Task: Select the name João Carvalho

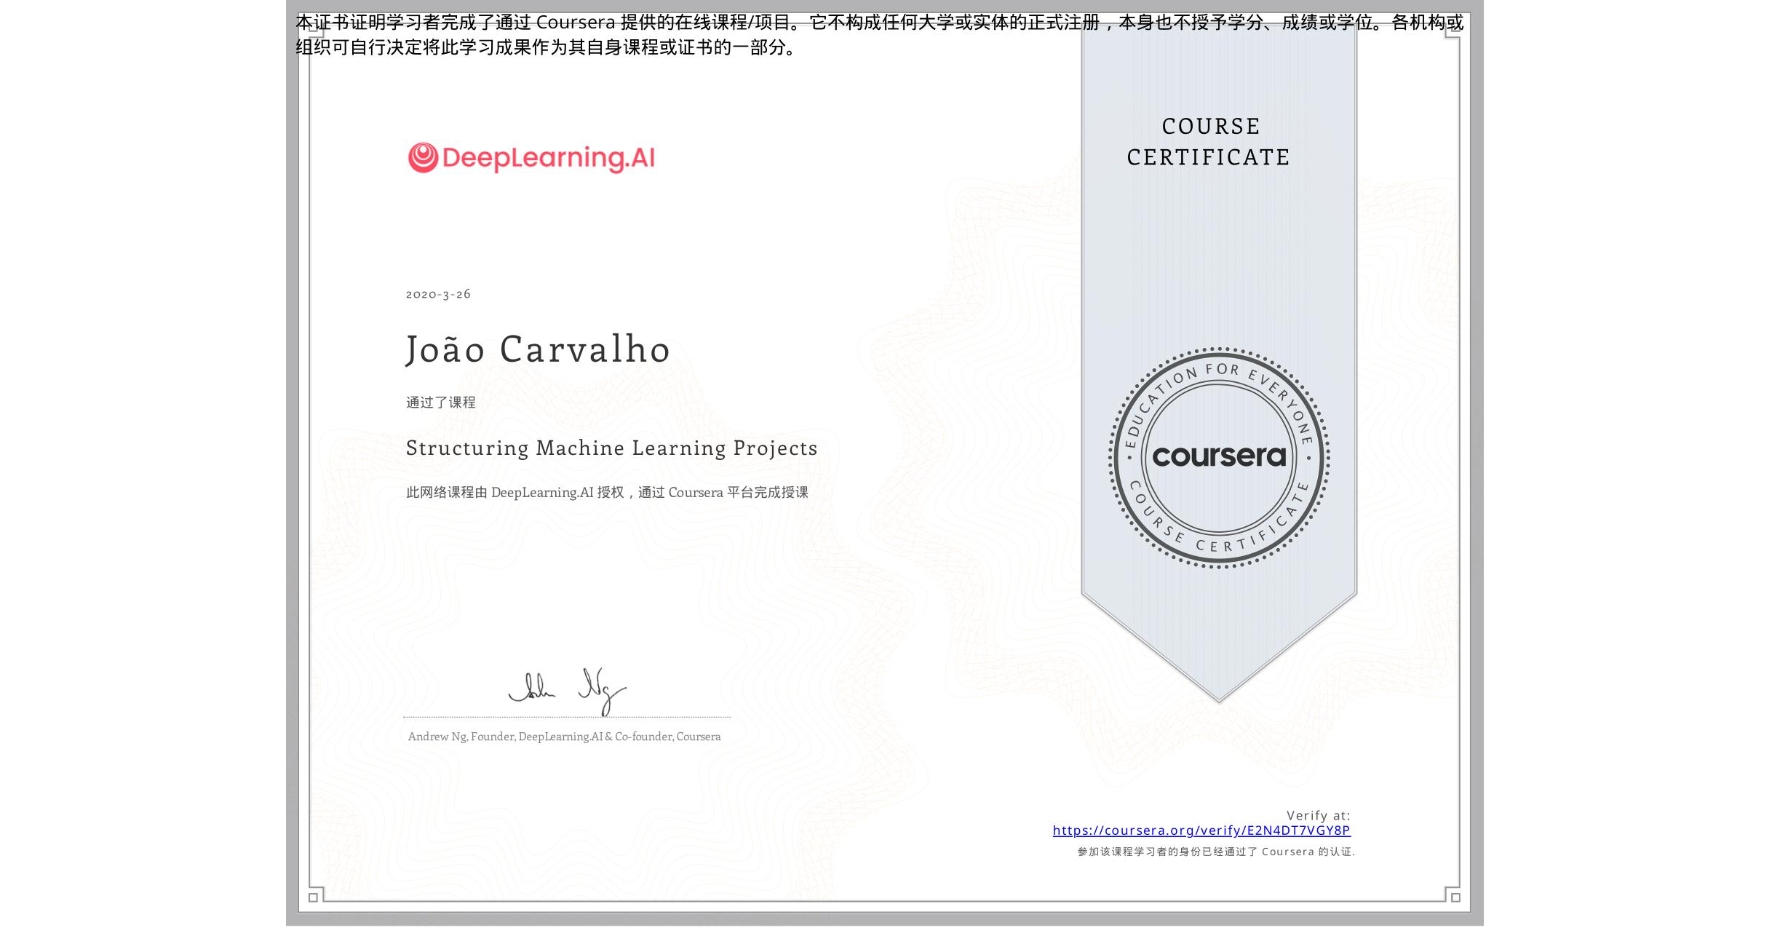Action: (x=538, y=349)
